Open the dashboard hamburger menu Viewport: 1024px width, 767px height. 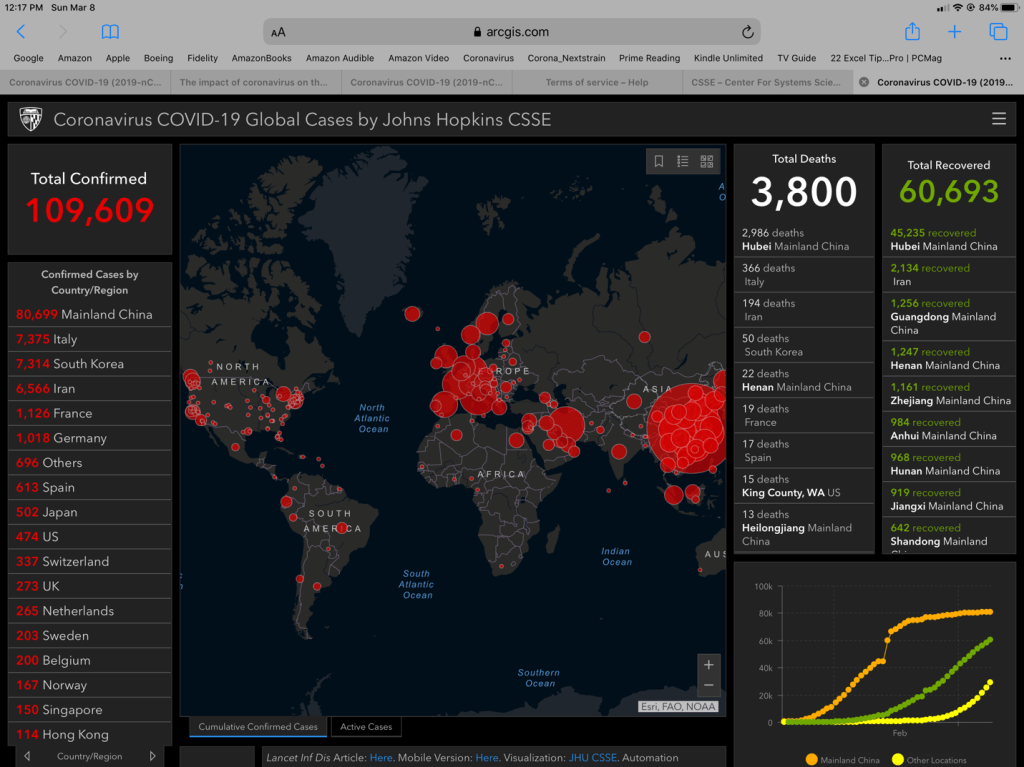point(998,119)
